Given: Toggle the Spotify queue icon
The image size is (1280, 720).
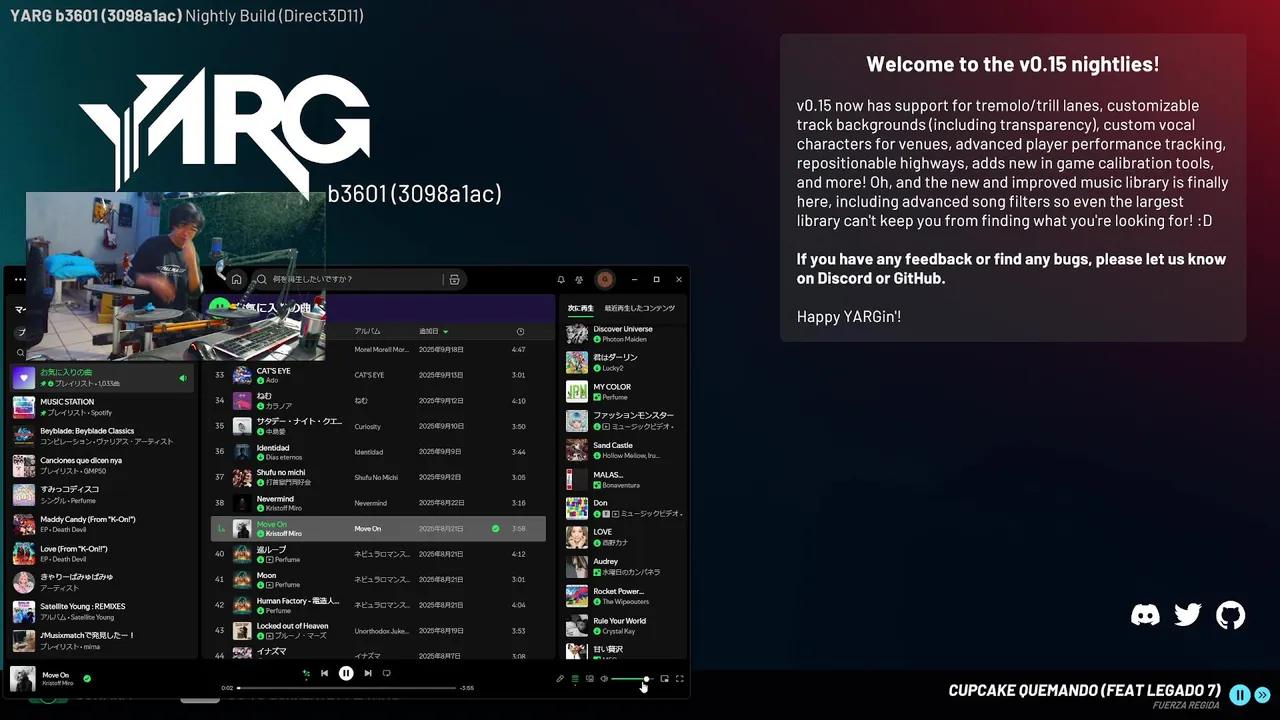Looking at the screenshot, I should tap(575, 679).
